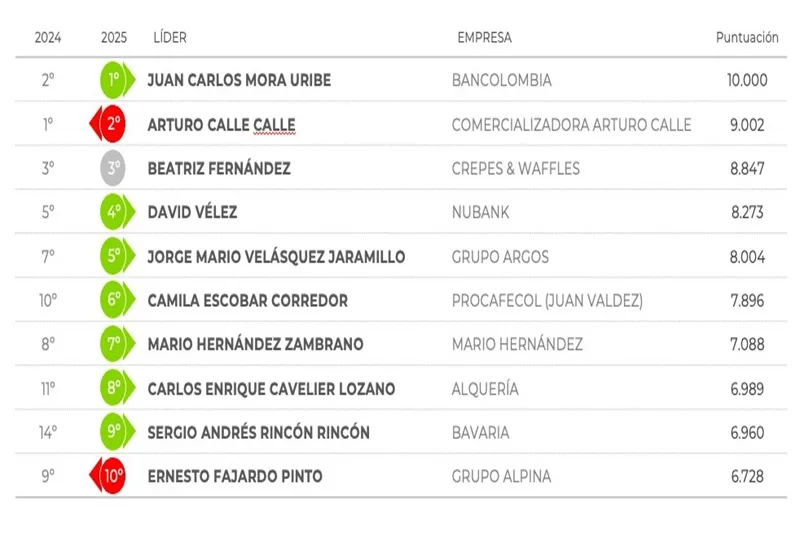Click the red 2º rank badge
800x533 pixels.
coord(113,125)
